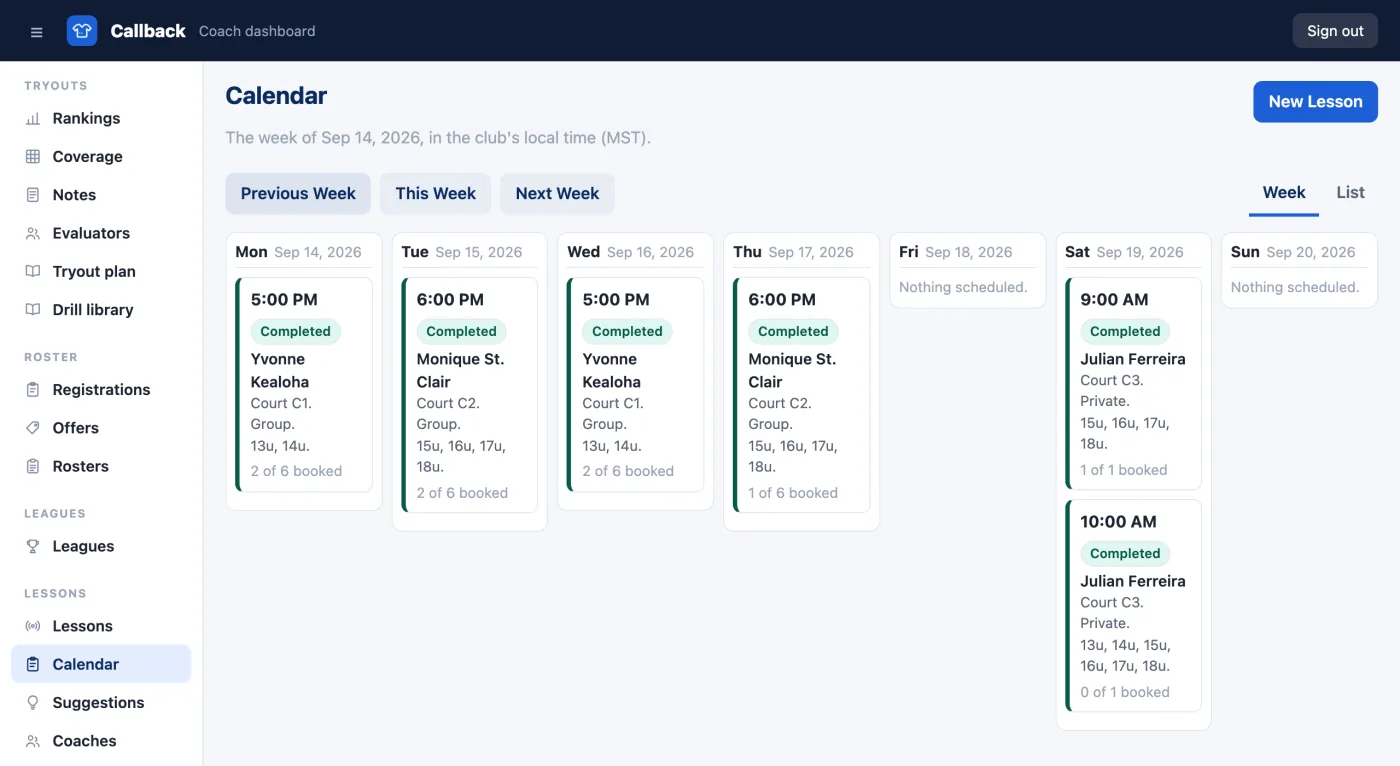Image resolution: width=1400 pixels, height=766 pixels.
Task: Click "0 of 1 booked" on Saturday's lesson
Action: coord(1125,692)
